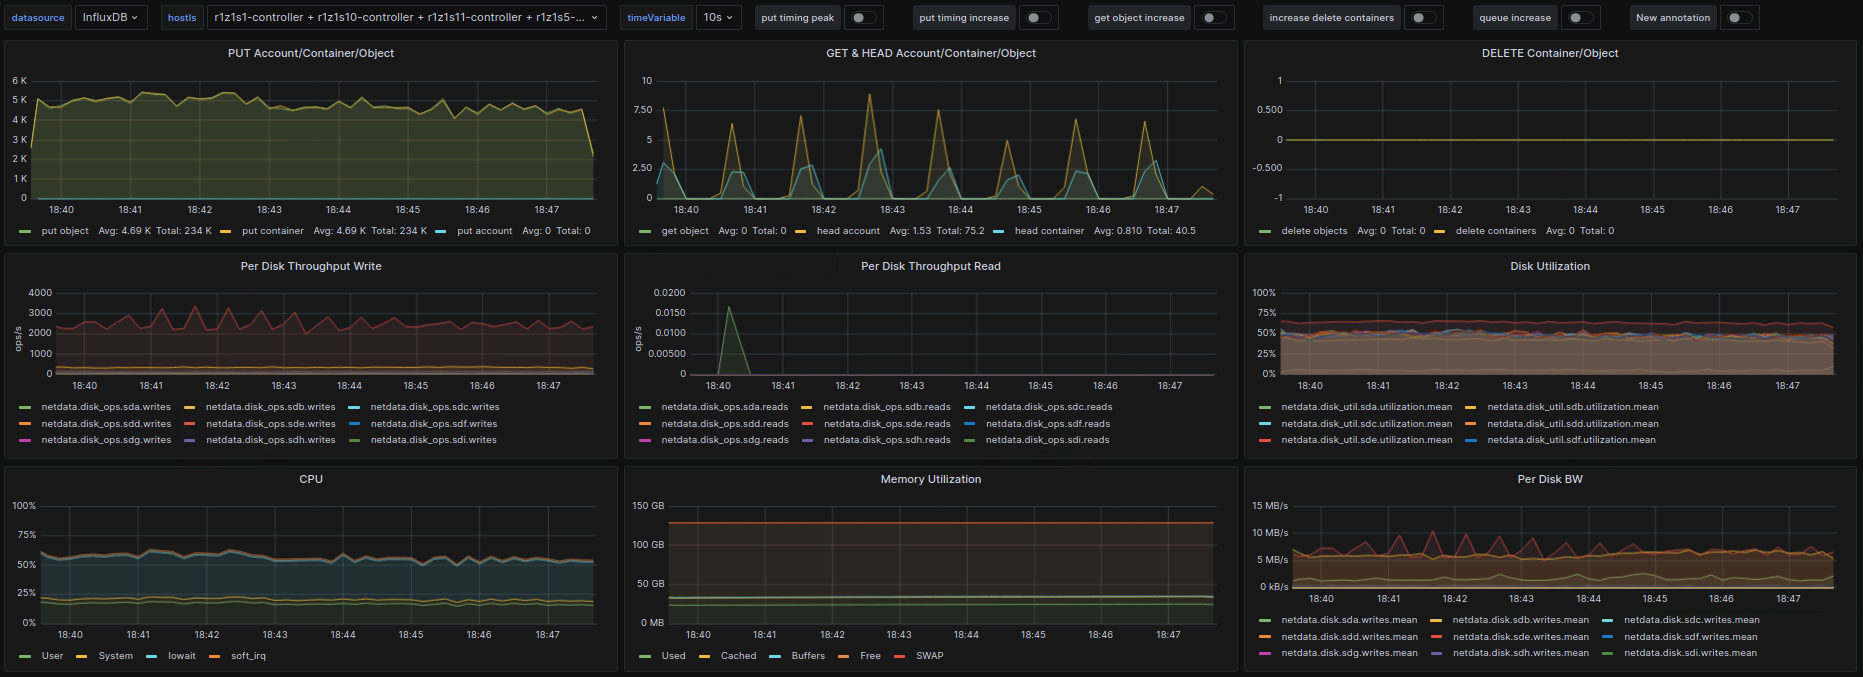Viewport: 1863px width, 677px height.
Task: Expand the hostIs controller selection dropdown
Action: pyautogui.click(x=405, y=18)
